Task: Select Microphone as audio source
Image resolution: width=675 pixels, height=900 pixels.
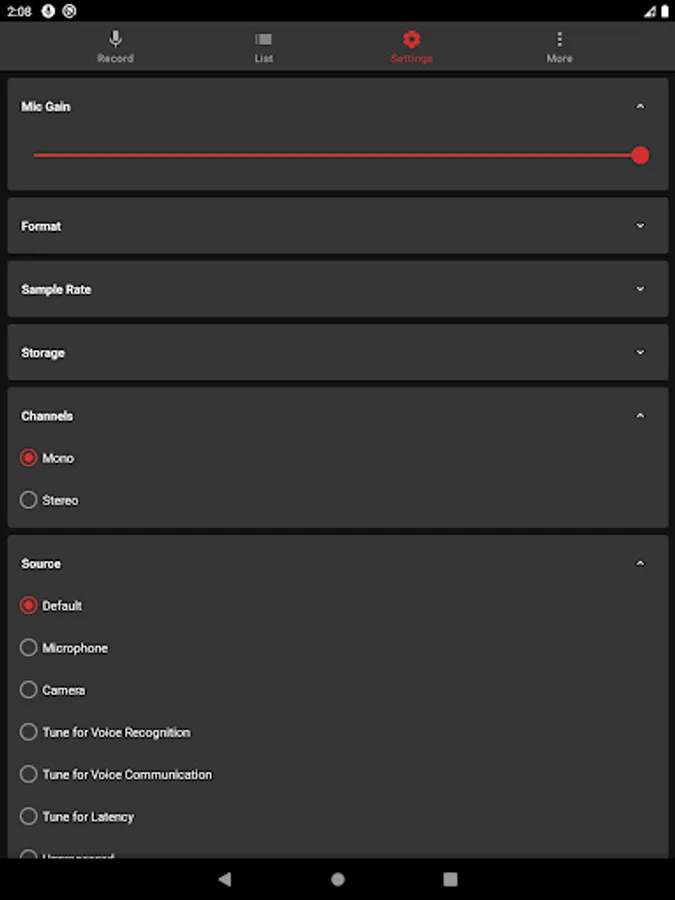Action: point(29,648)
